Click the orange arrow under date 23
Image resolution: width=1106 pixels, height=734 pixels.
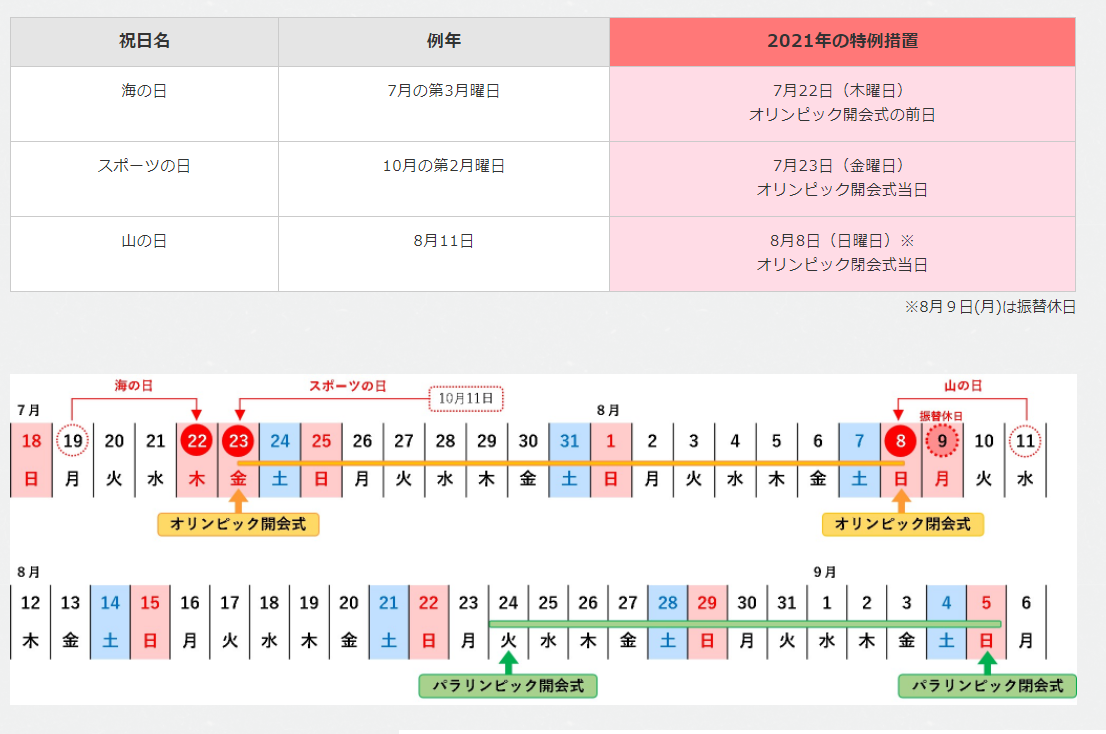[x=238, y=501]
